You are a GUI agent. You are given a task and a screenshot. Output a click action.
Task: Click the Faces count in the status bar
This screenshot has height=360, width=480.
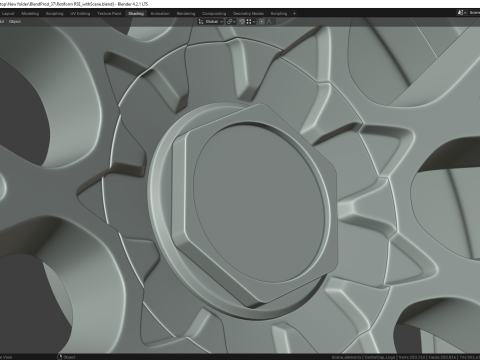point(442,357)
